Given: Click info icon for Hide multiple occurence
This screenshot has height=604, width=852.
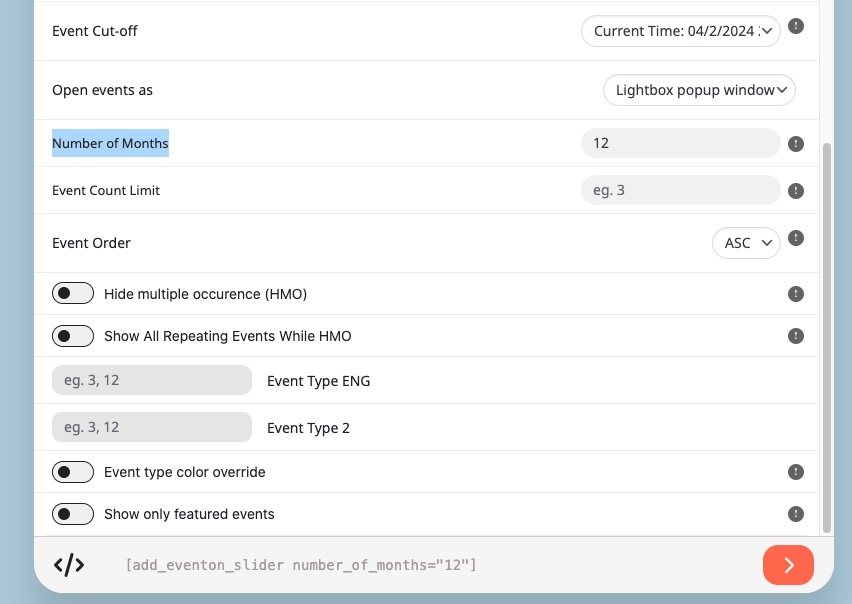Looking at the screenshot, I should tap(795, 294).
